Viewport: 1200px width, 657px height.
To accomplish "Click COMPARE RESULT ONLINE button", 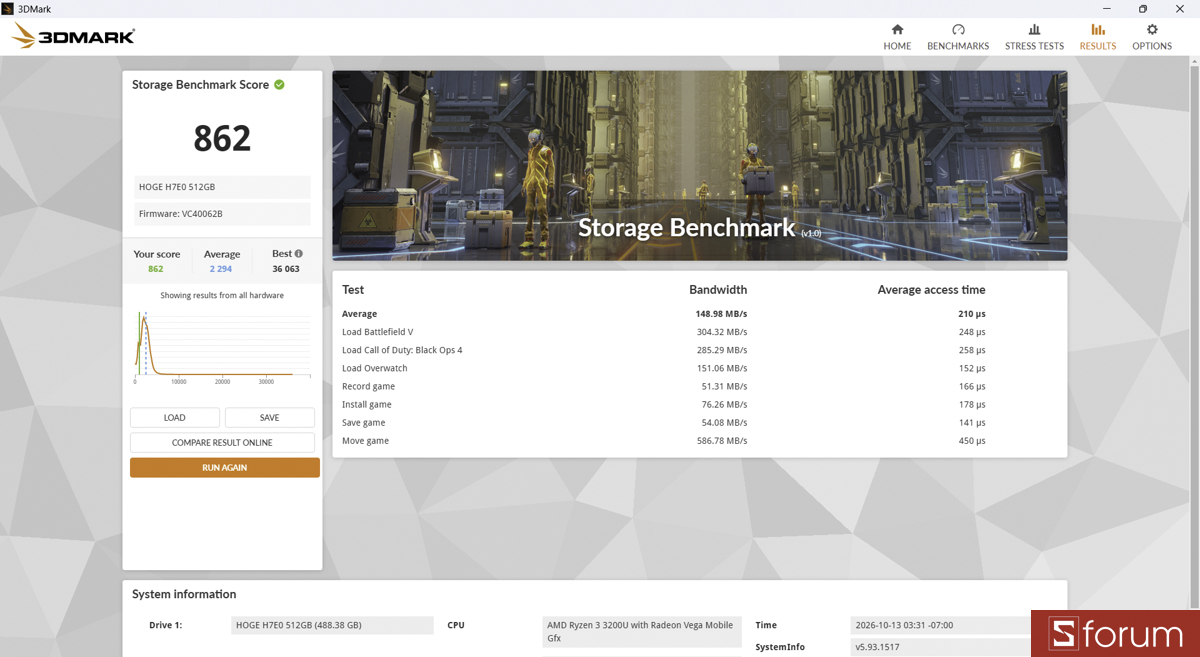I will [222, 442].
